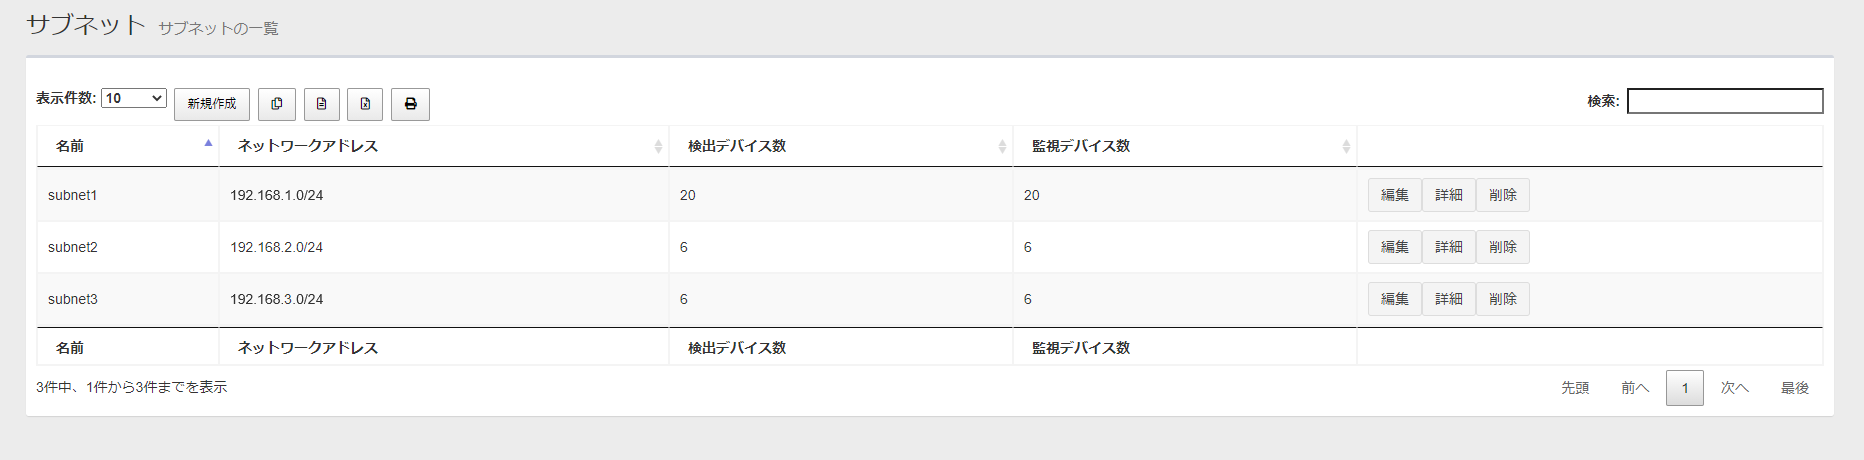The image size is (1864, 460).
Task: Click 編集 for subnet1
Action: pyautogui.click(x=1394, y=195)
